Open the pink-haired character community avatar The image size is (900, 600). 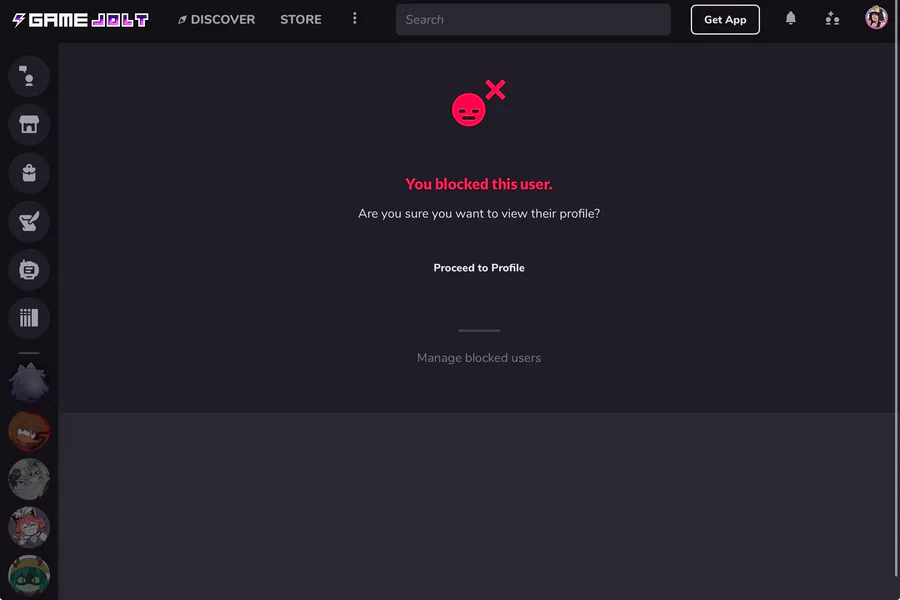click(x=29, y=527)
